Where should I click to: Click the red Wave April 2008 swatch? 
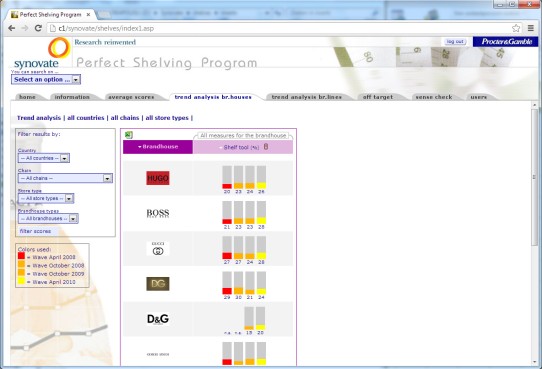click(21, 256)
